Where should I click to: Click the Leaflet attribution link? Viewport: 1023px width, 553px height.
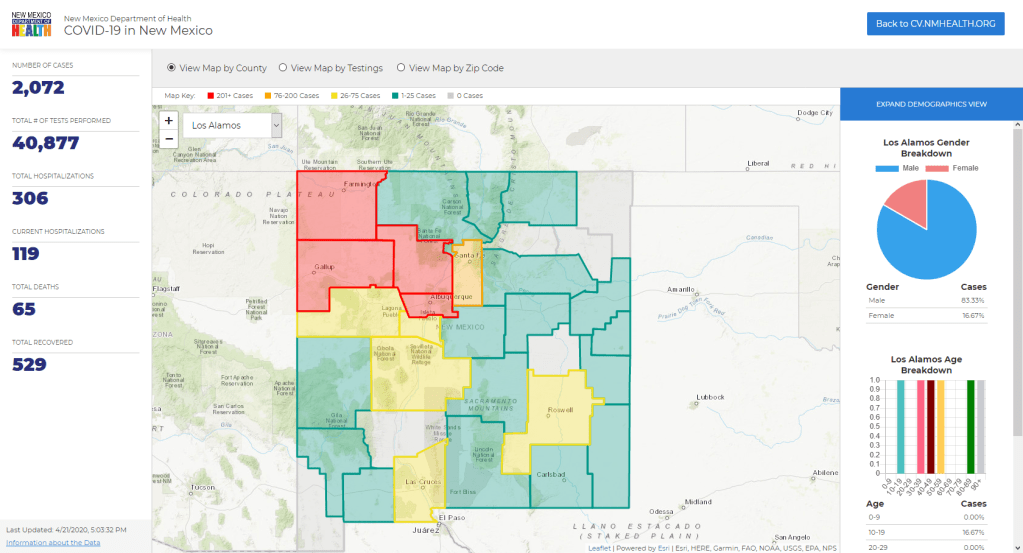(x=600, y=547)
